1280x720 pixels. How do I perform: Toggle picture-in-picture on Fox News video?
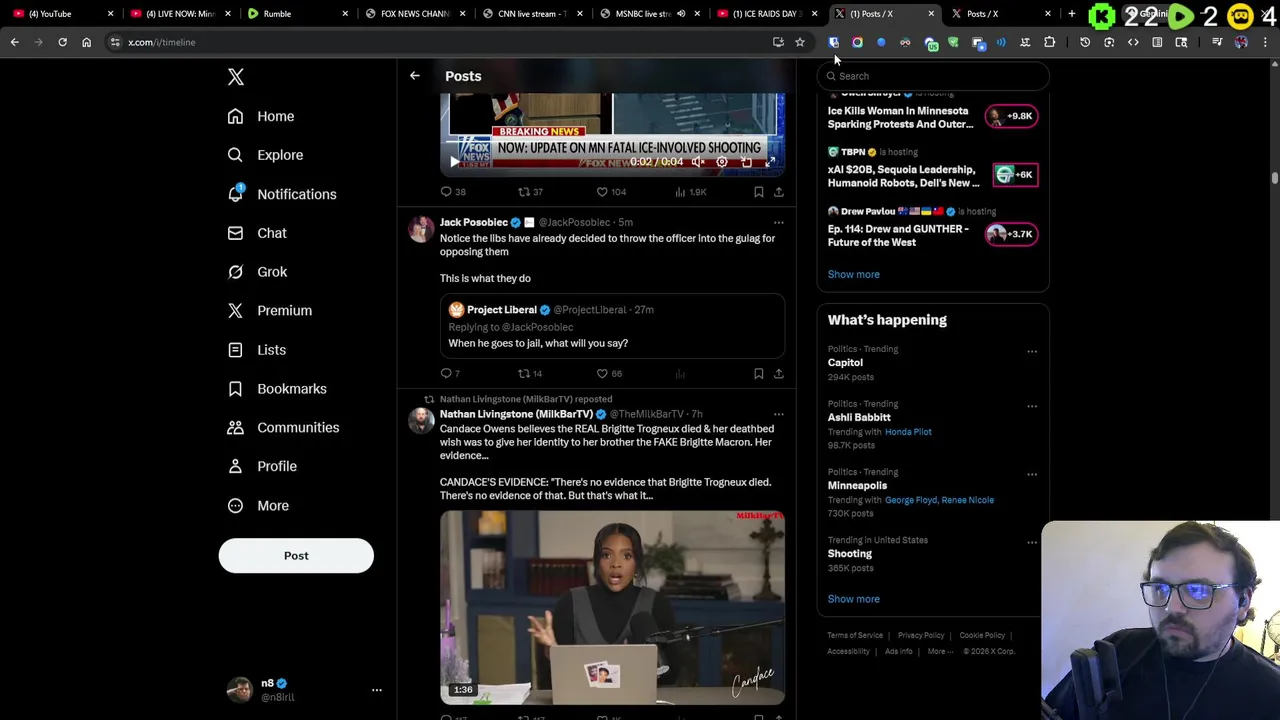[x=746, y=162]
